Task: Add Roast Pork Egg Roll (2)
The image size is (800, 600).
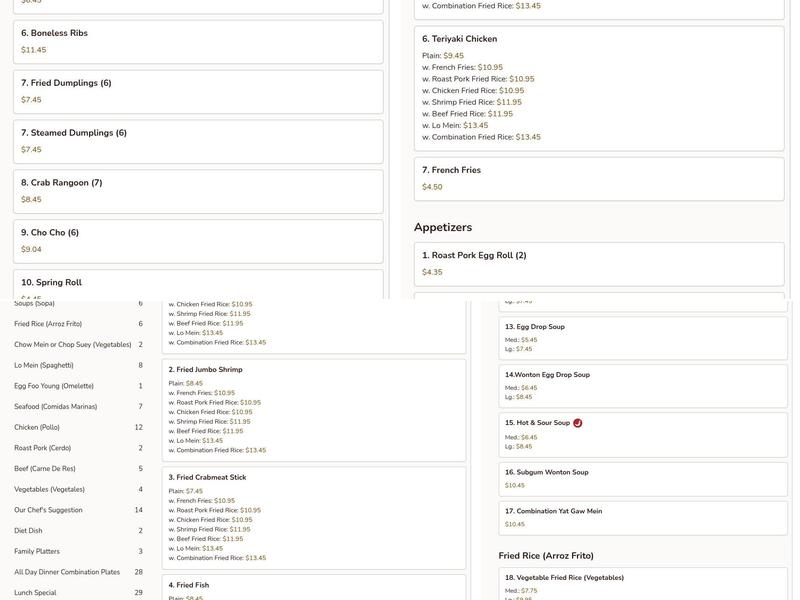Action: point(599,263)
